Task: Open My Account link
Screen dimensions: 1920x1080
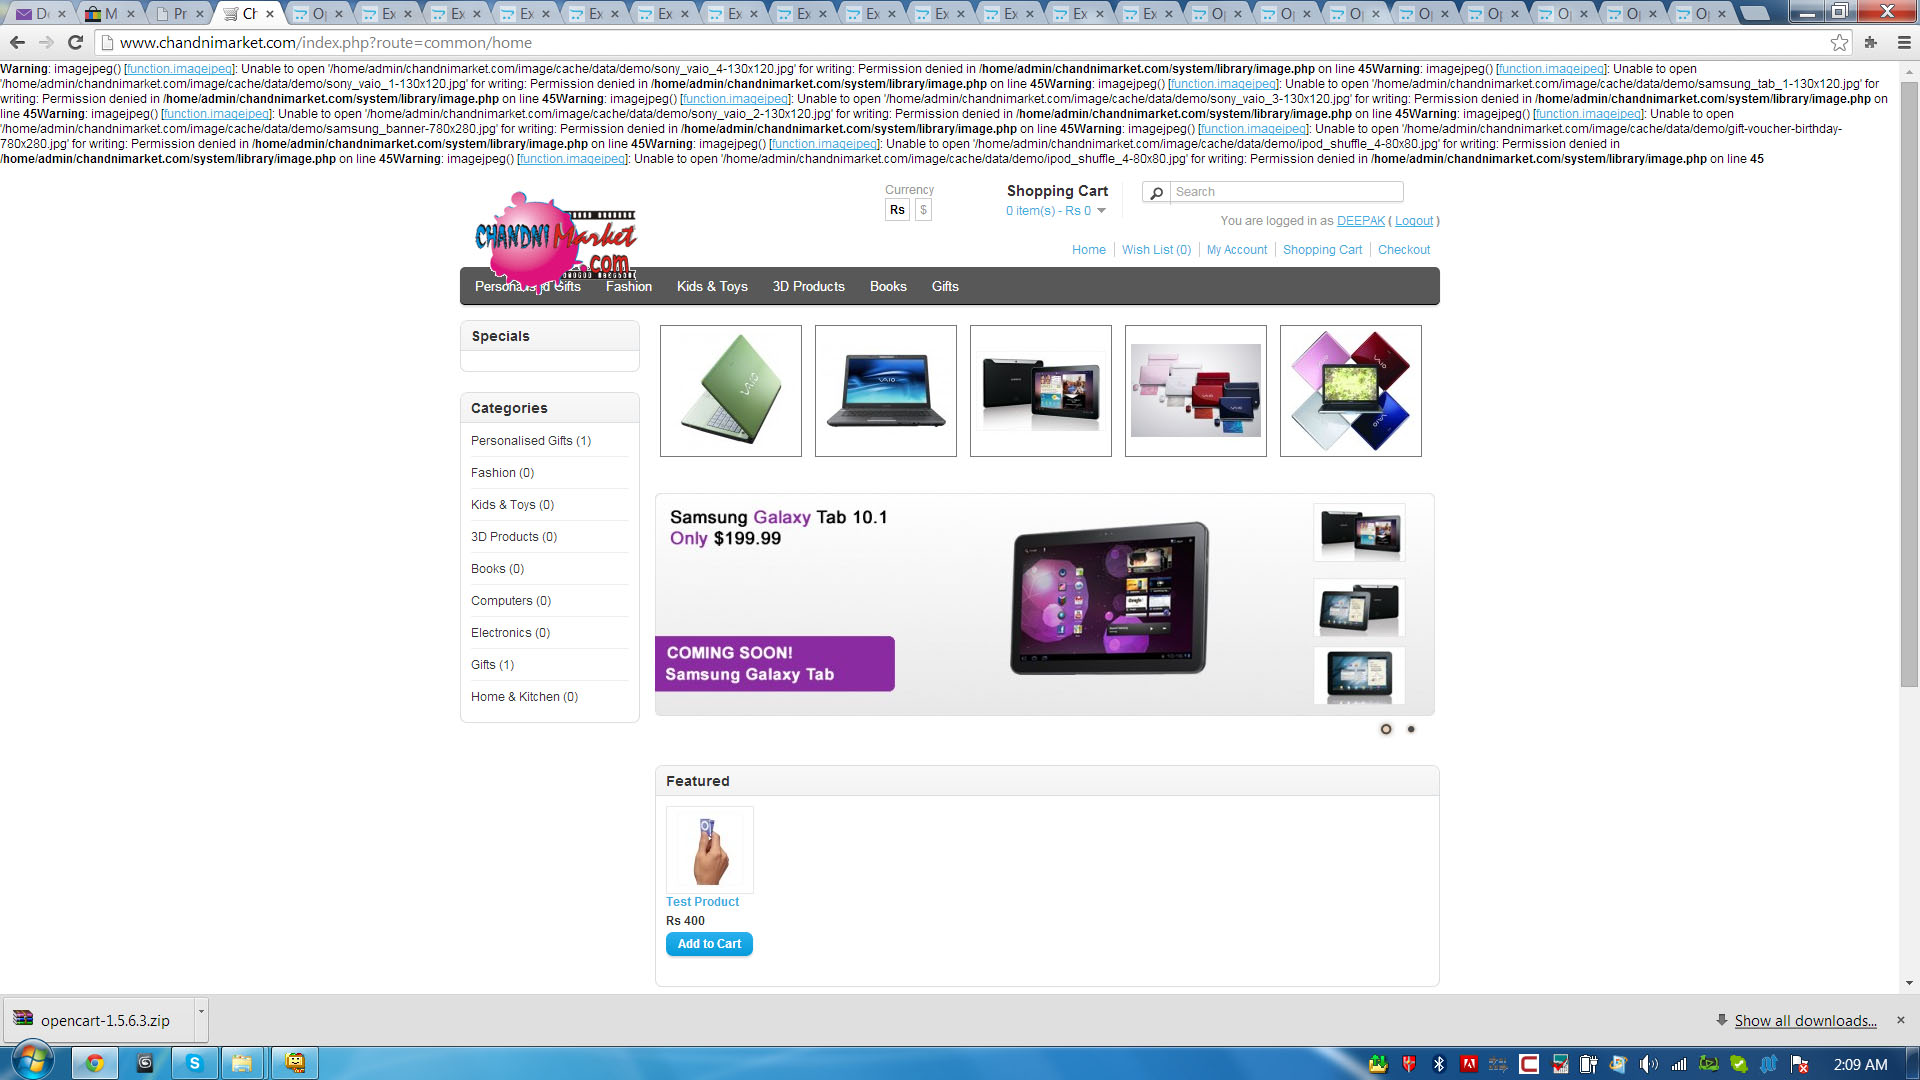Action: [x=1236, y=250]
